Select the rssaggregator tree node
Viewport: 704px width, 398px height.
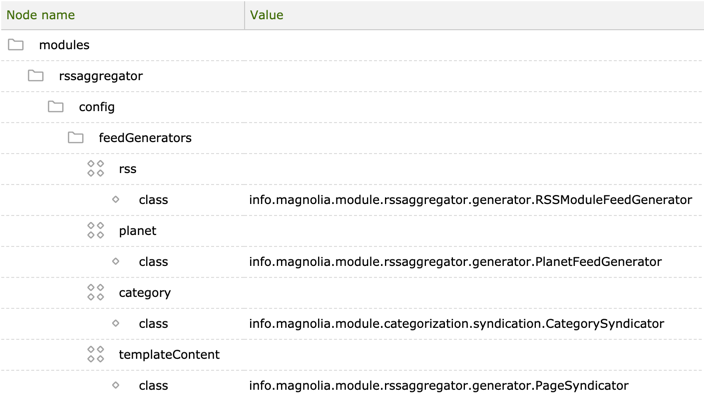coord(101,76)
